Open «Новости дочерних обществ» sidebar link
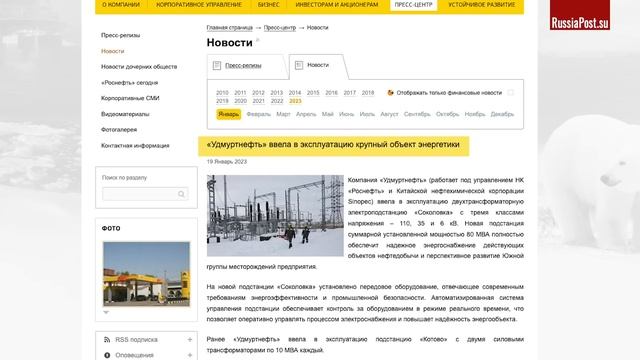 click(139, 67)
